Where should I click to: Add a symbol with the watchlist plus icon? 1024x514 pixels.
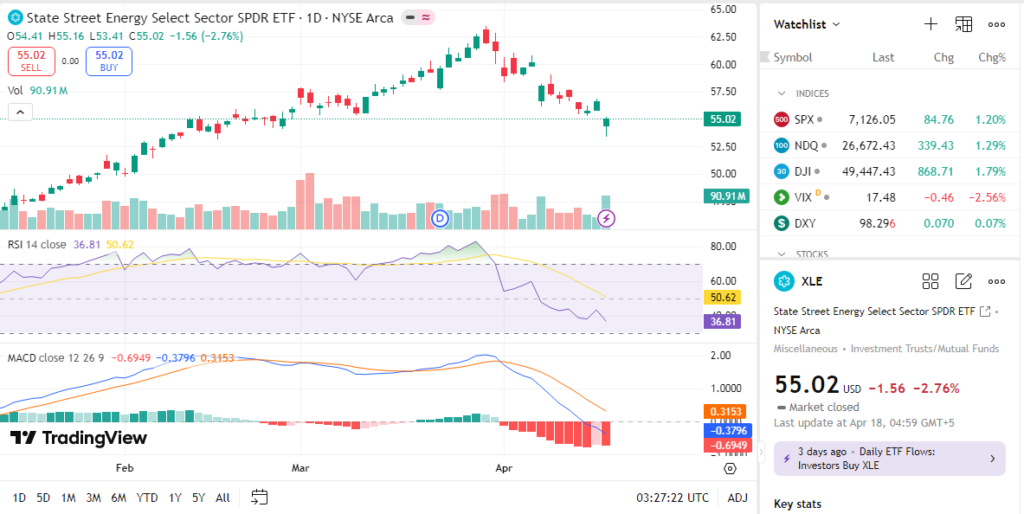(x=930, y=24)
